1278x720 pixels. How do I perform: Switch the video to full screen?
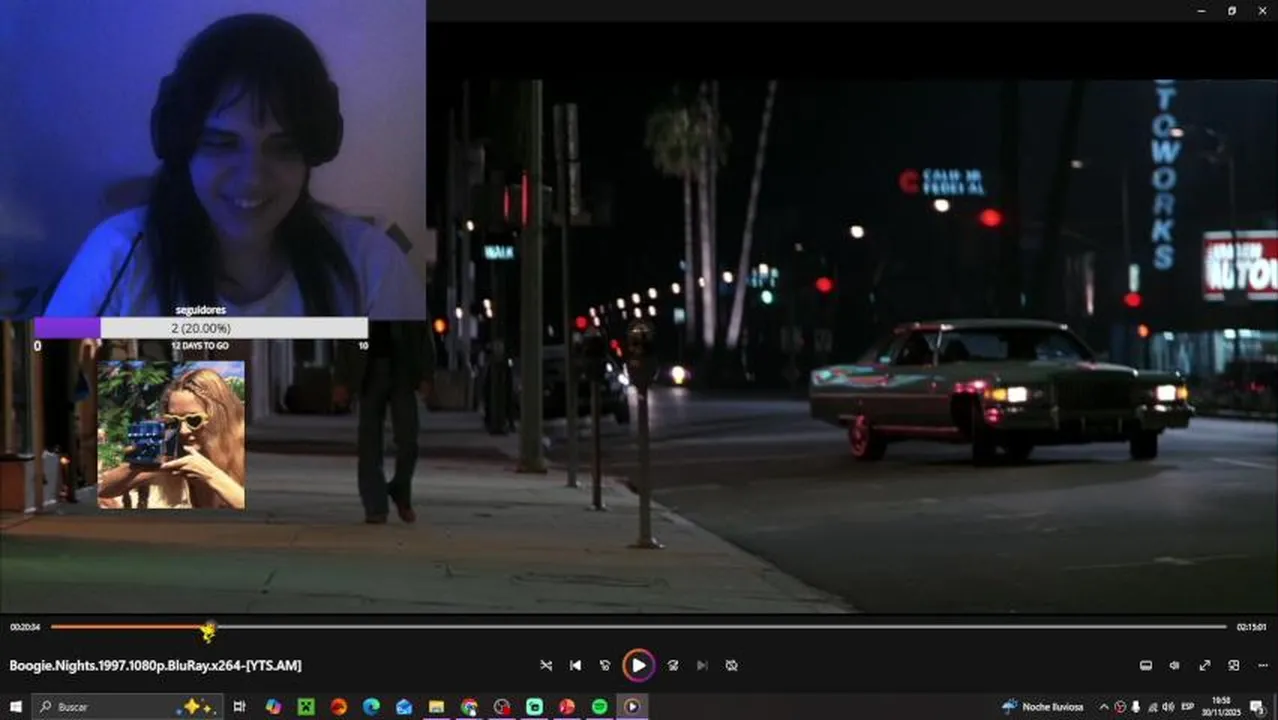(x=1205, y=665)
